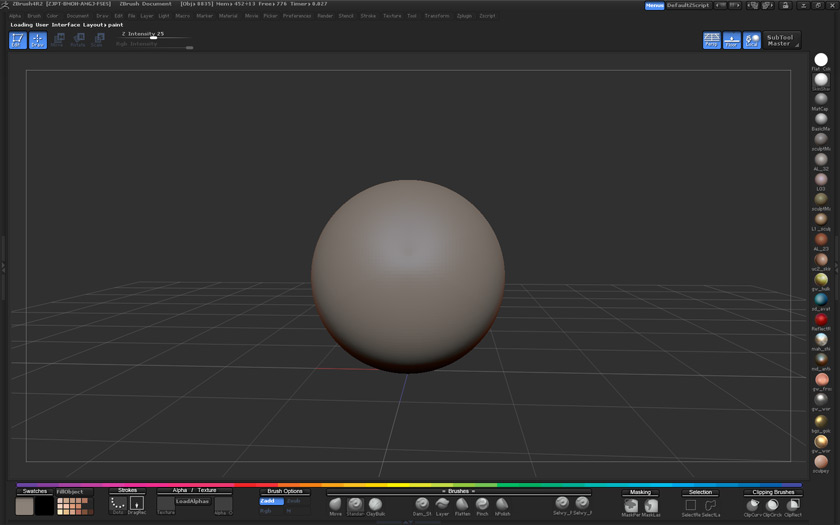The image size is (840, 525).
Task: Select the red material sphere thumbnail
Action: [821, 319]
